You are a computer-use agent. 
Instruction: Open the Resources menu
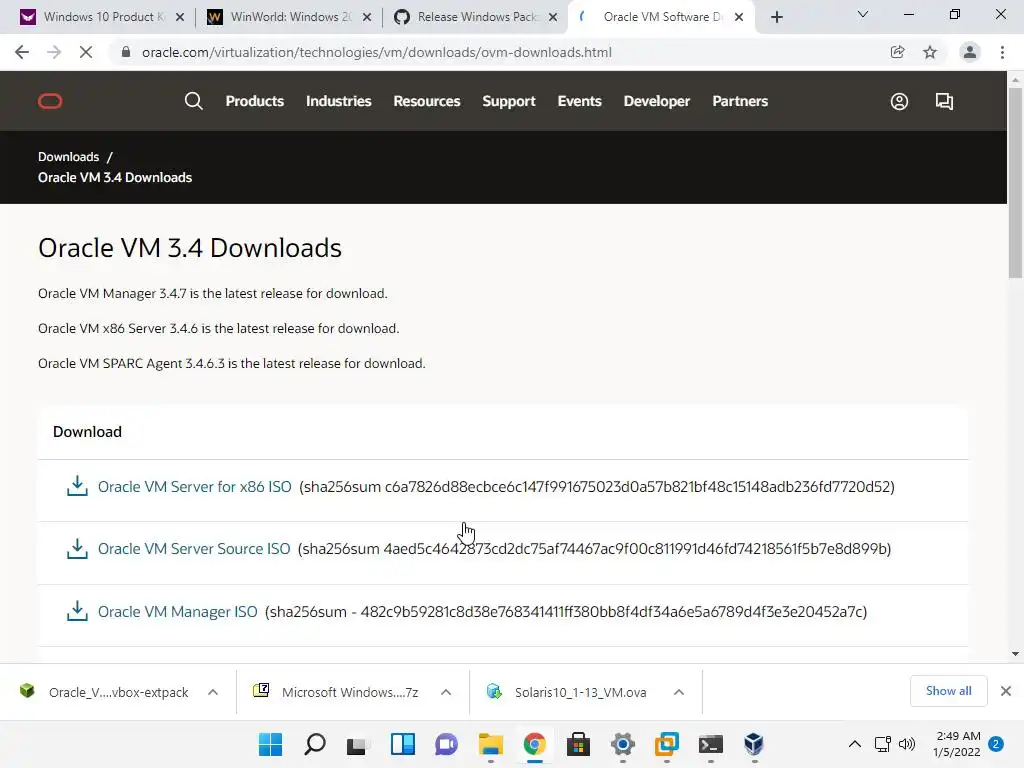(426, 101)
